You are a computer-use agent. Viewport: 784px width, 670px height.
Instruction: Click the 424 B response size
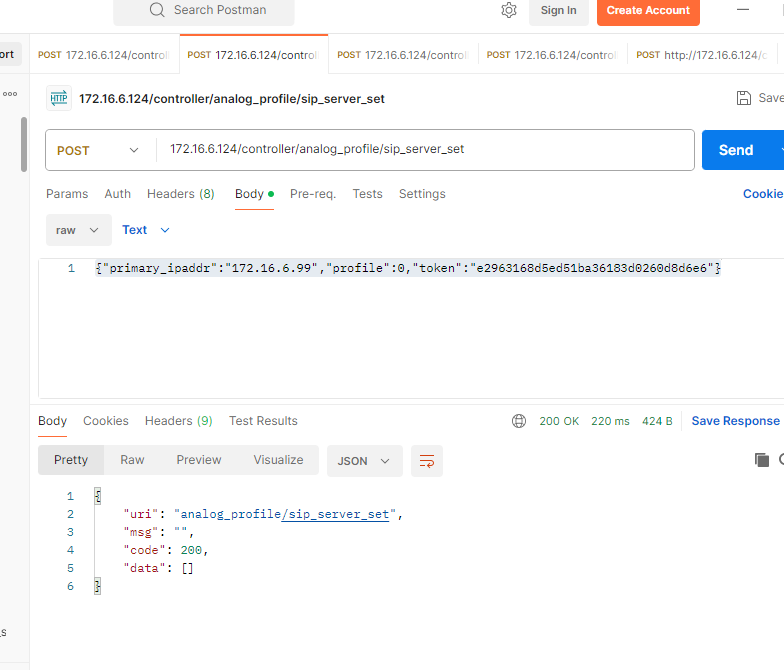pyautogui.click(x=657, y=421)
